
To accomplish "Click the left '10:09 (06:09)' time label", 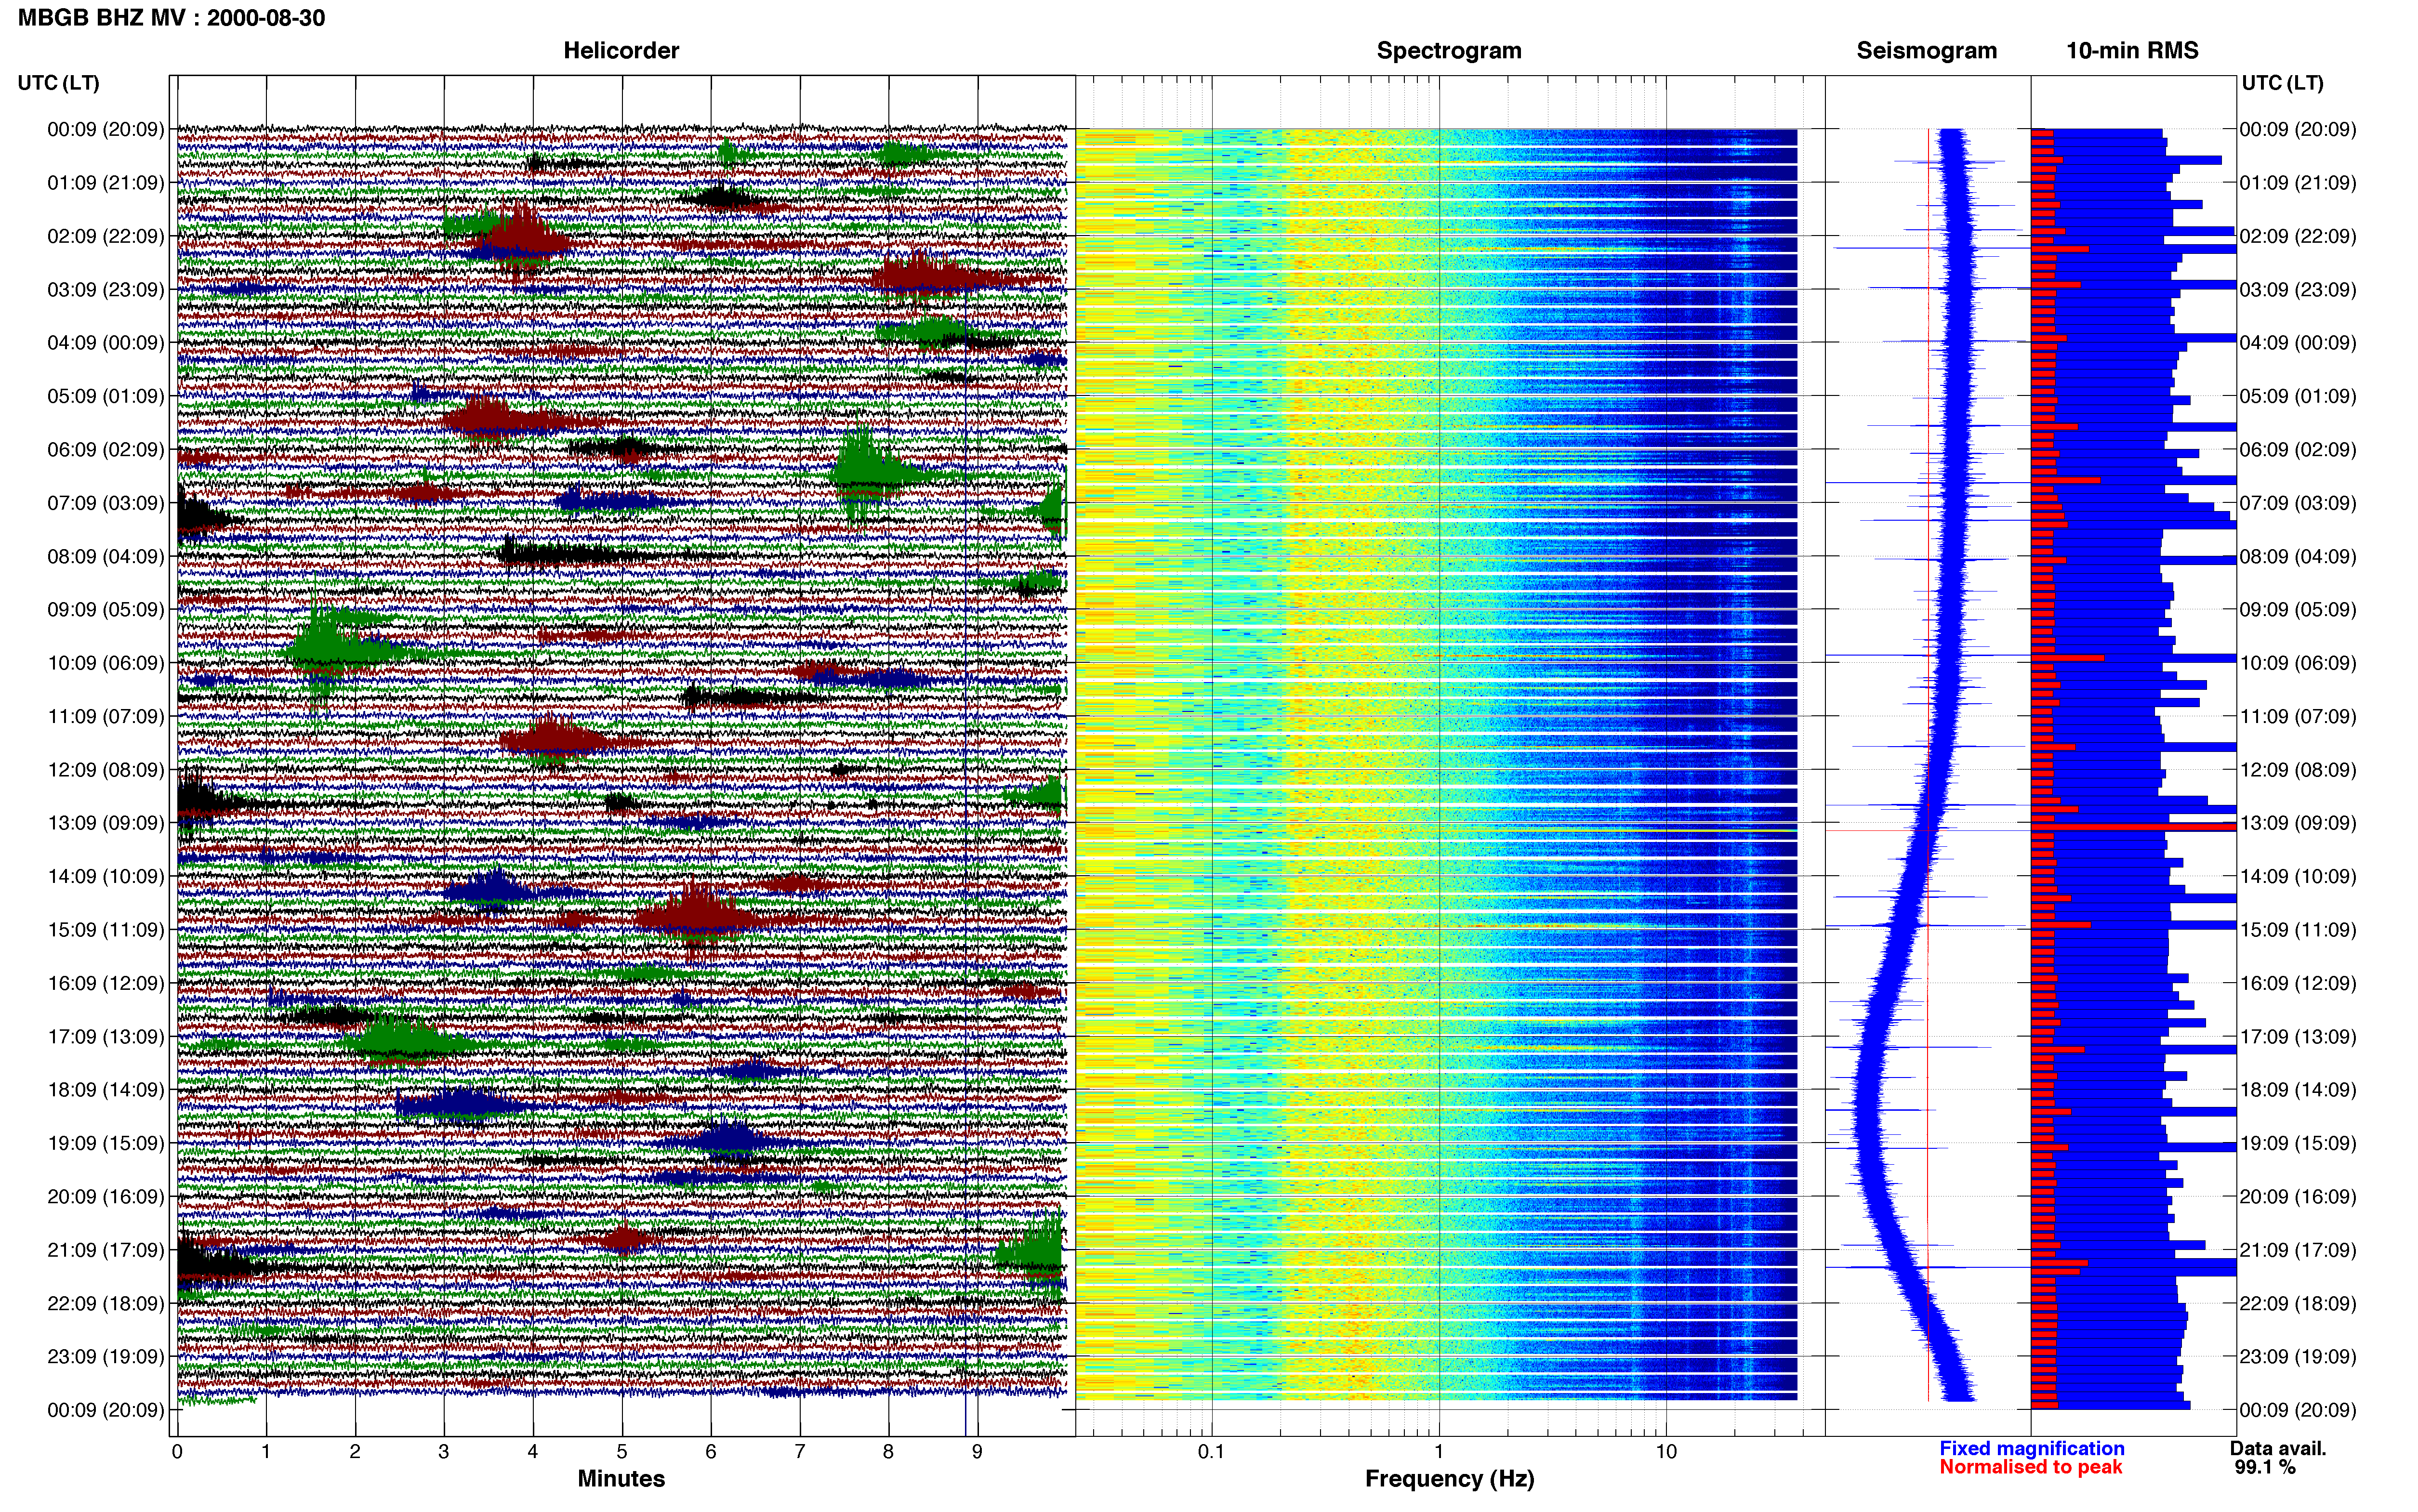I will 105,663.
